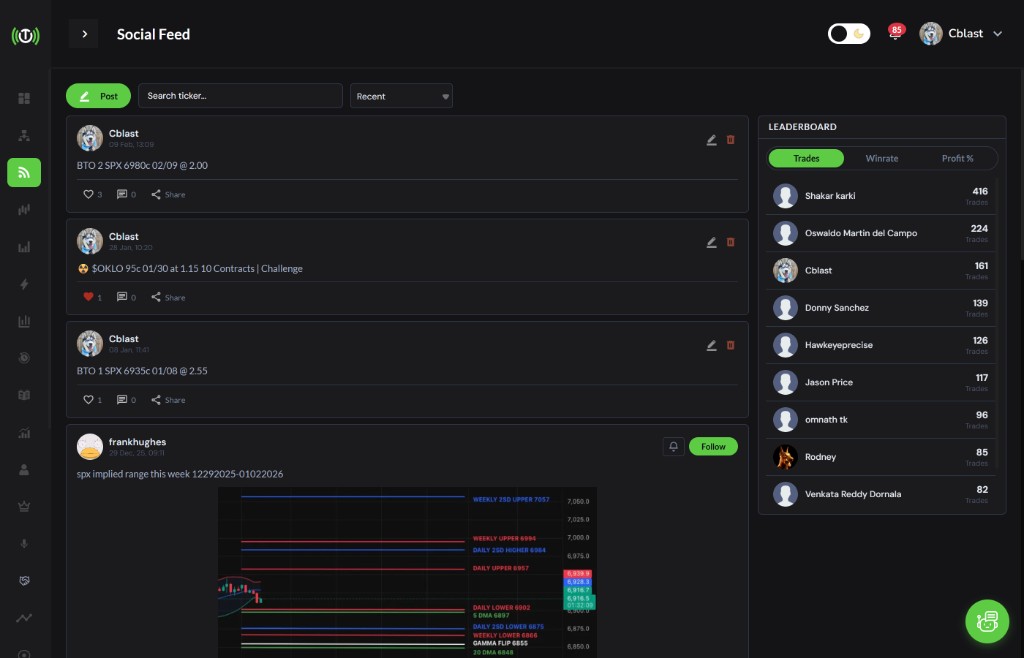The height and width of the screenshot is (658, 1024).
Task: Delete the $OKLO 95c post via trash icon
Action: (x=730, y=242)
